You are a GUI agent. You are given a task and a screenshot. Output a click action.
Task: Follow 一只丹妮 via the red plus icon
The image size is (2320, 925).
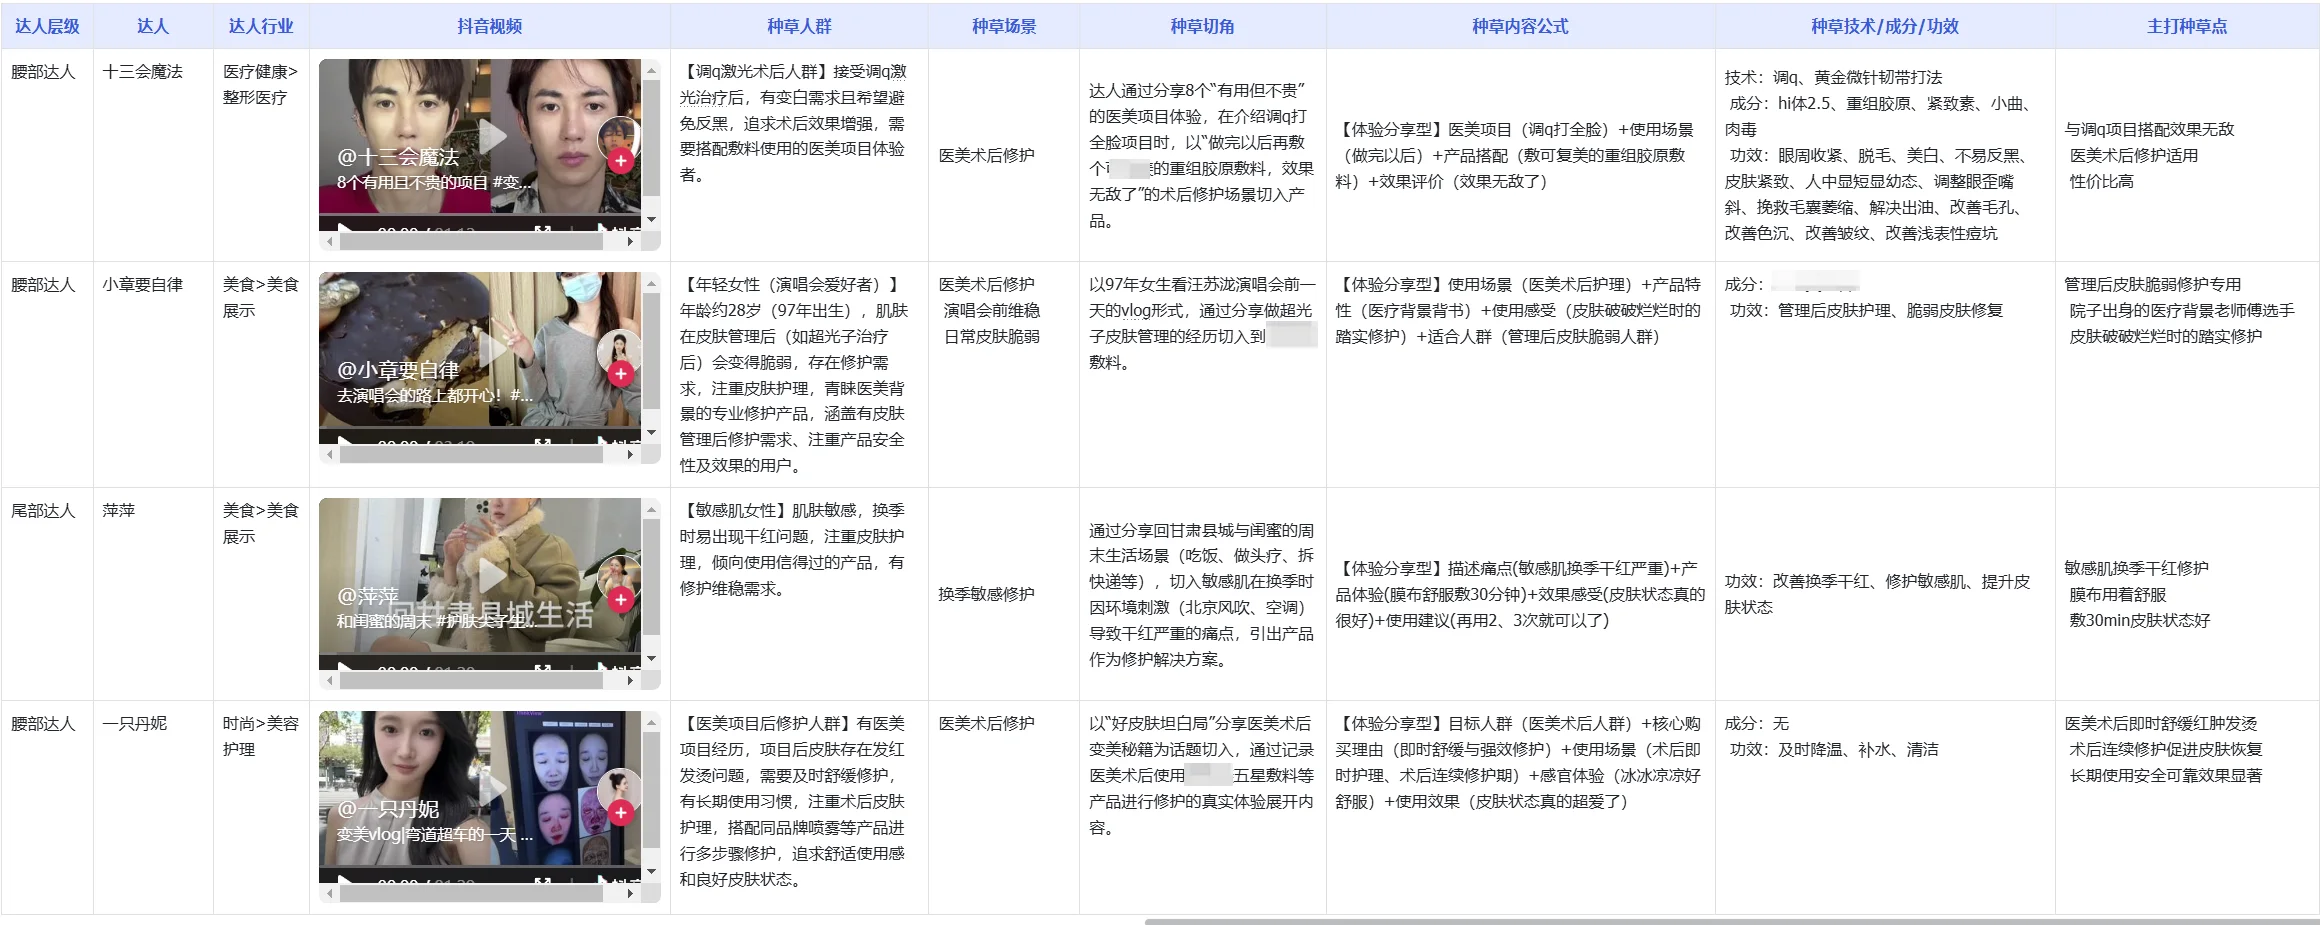[621, 812]
